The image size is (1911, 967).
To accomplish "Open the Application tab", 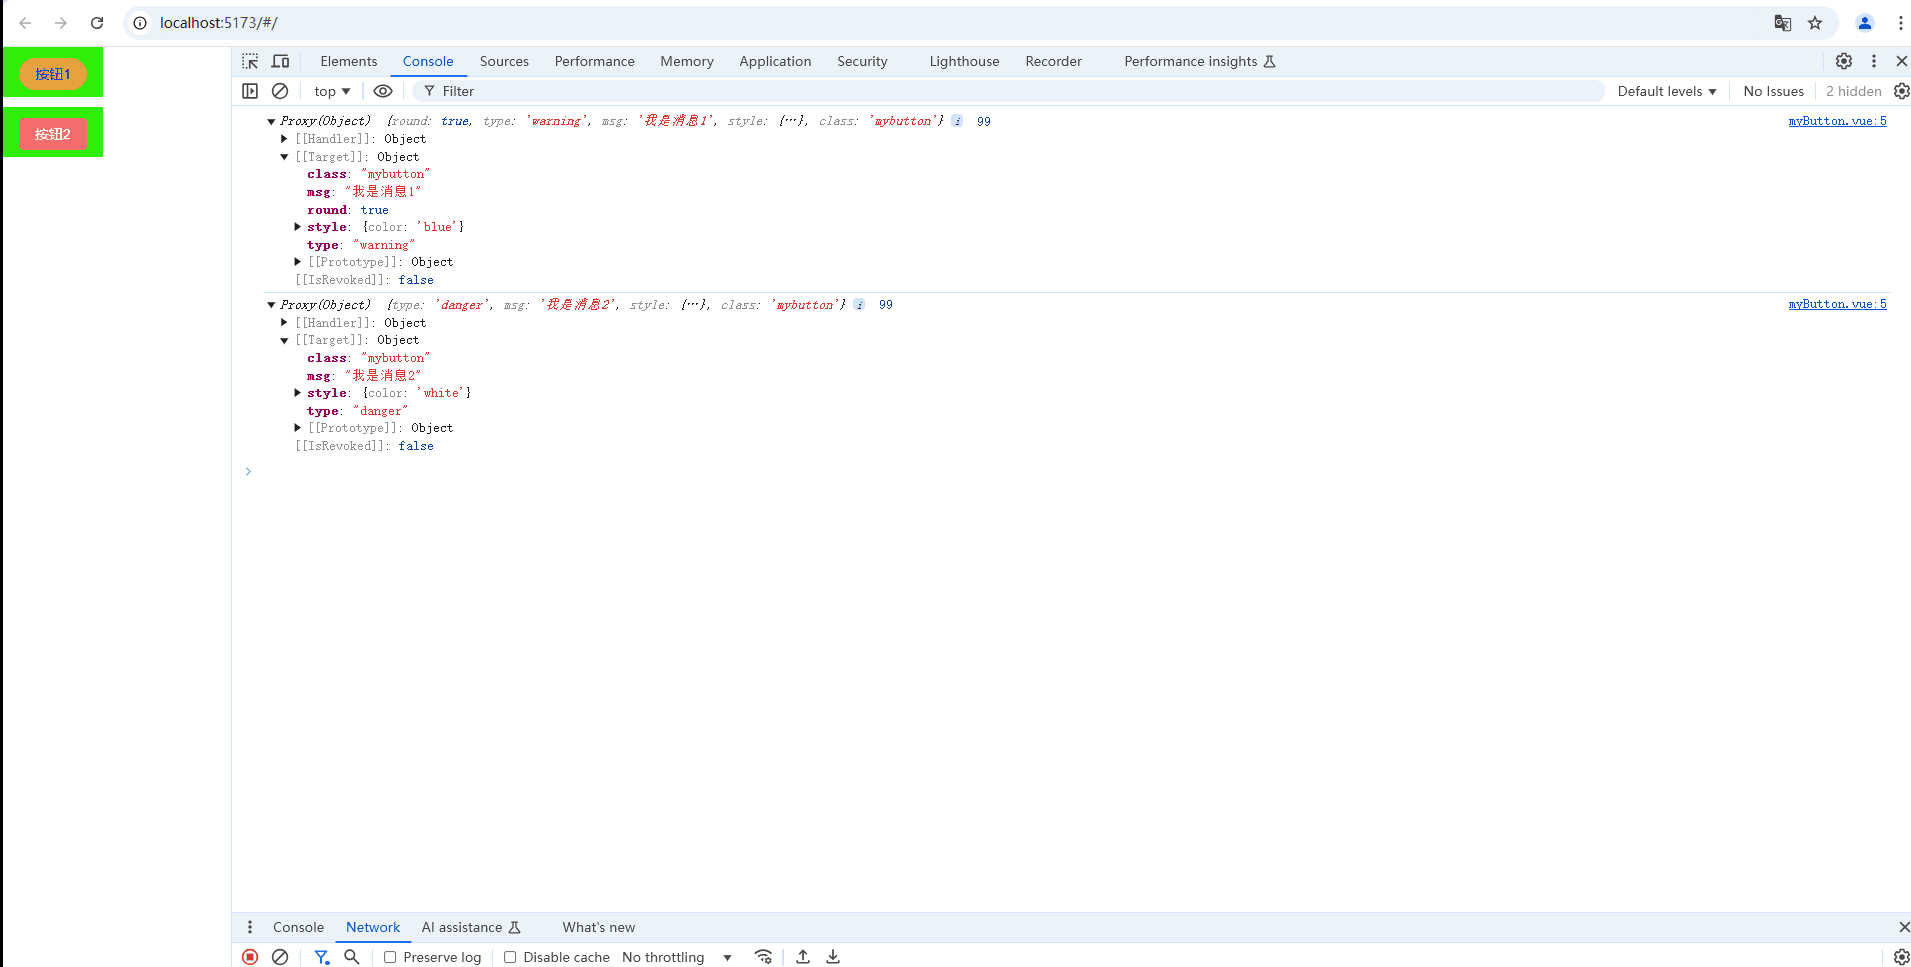I will tap(775, 61).
